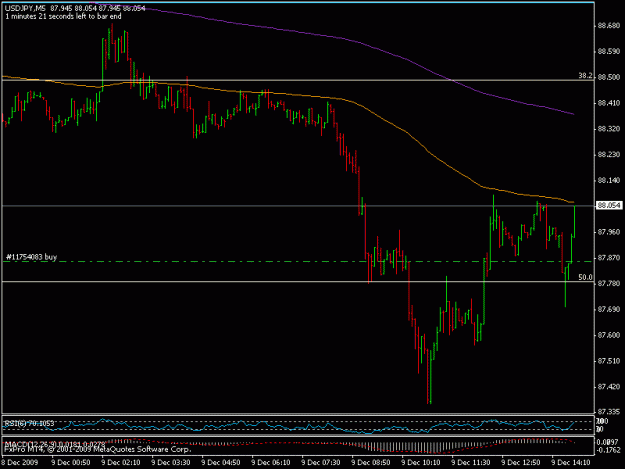Click the 87.870 price axis label

609,258
